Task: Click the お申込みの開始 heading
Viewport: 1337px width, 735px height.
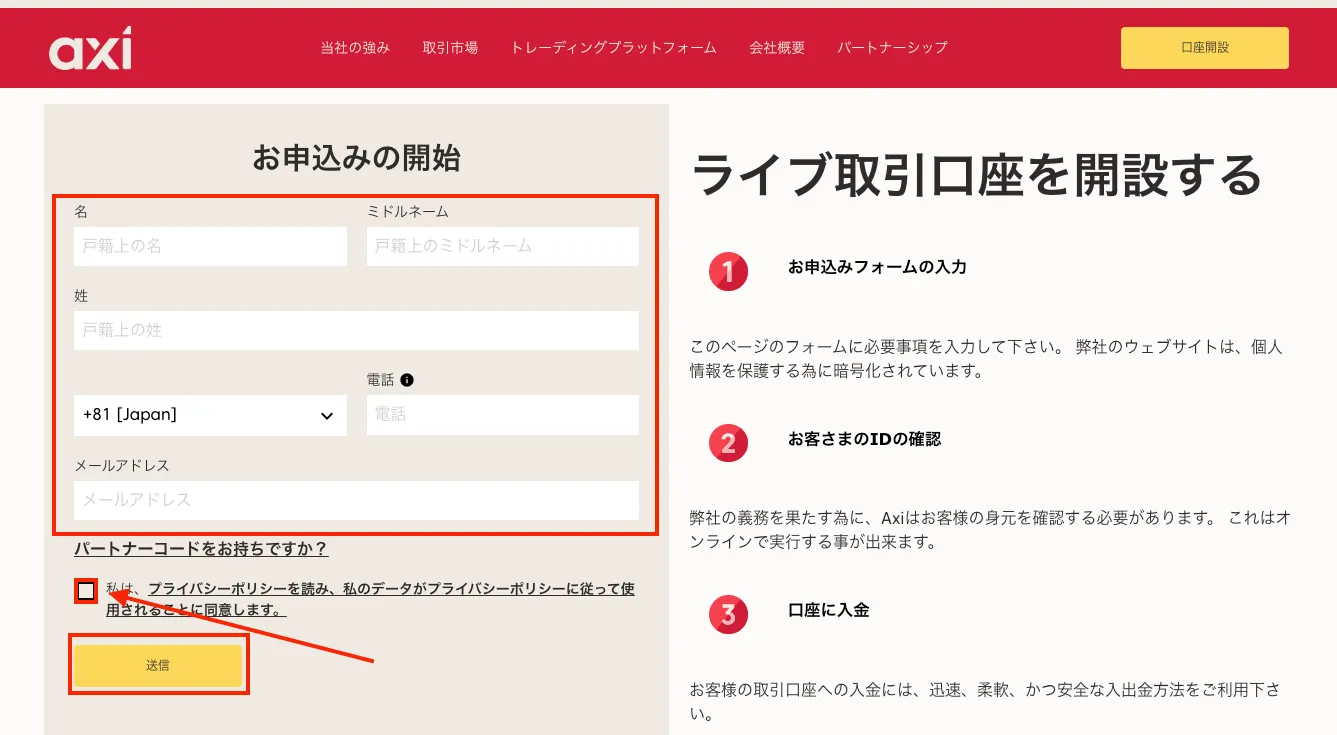Action: tap(356, 158)
